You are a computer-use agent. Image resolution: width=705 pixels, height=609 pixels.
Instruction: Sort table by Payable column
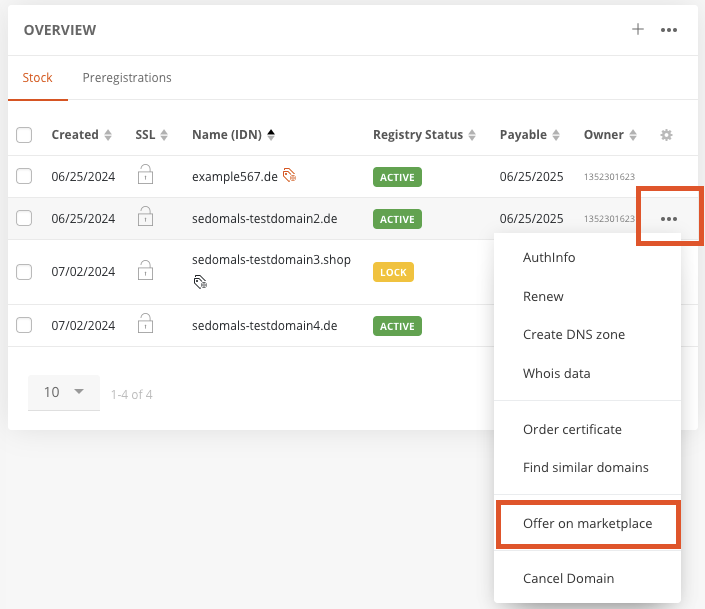530,135
